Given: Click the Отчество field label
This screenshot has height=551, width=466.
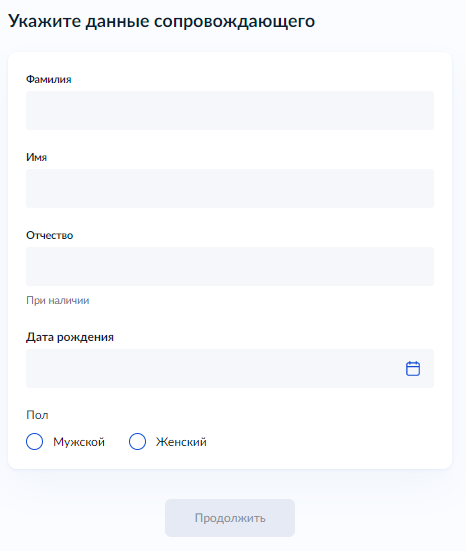Looking at the screenshot, I should point(50,235).
